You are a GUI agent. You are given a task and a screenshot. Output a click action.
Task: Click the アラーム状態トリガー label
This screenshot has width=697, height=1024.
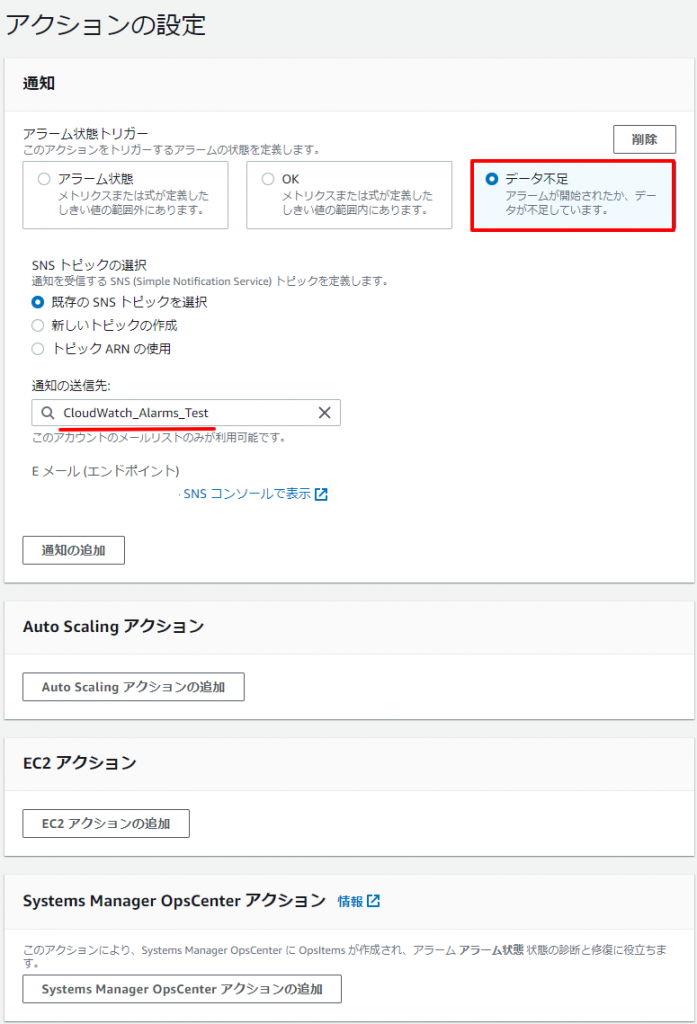pos(86,134)
